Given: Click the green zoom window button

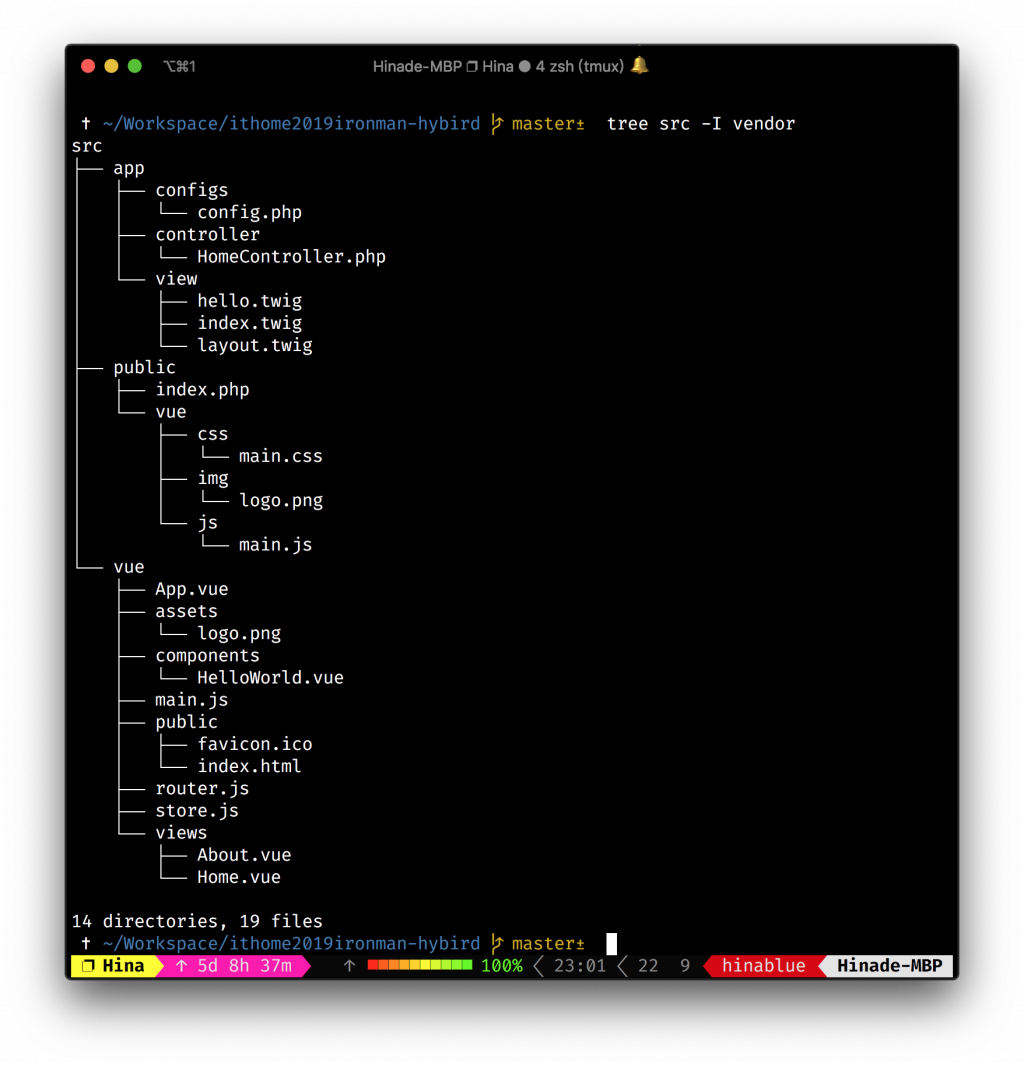Looking at the screenshot, I should coord(135,66).
